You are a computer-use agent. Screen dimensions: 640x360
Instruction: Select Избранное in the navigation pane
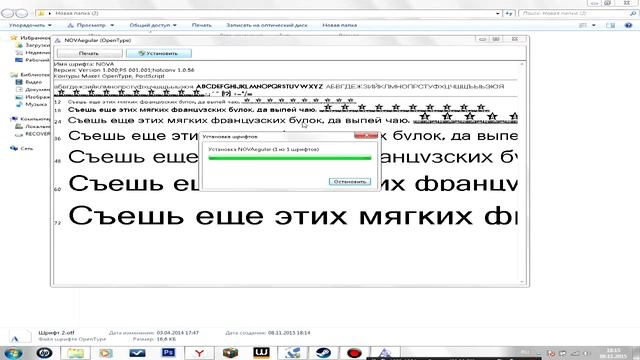[x=32, y=38]
